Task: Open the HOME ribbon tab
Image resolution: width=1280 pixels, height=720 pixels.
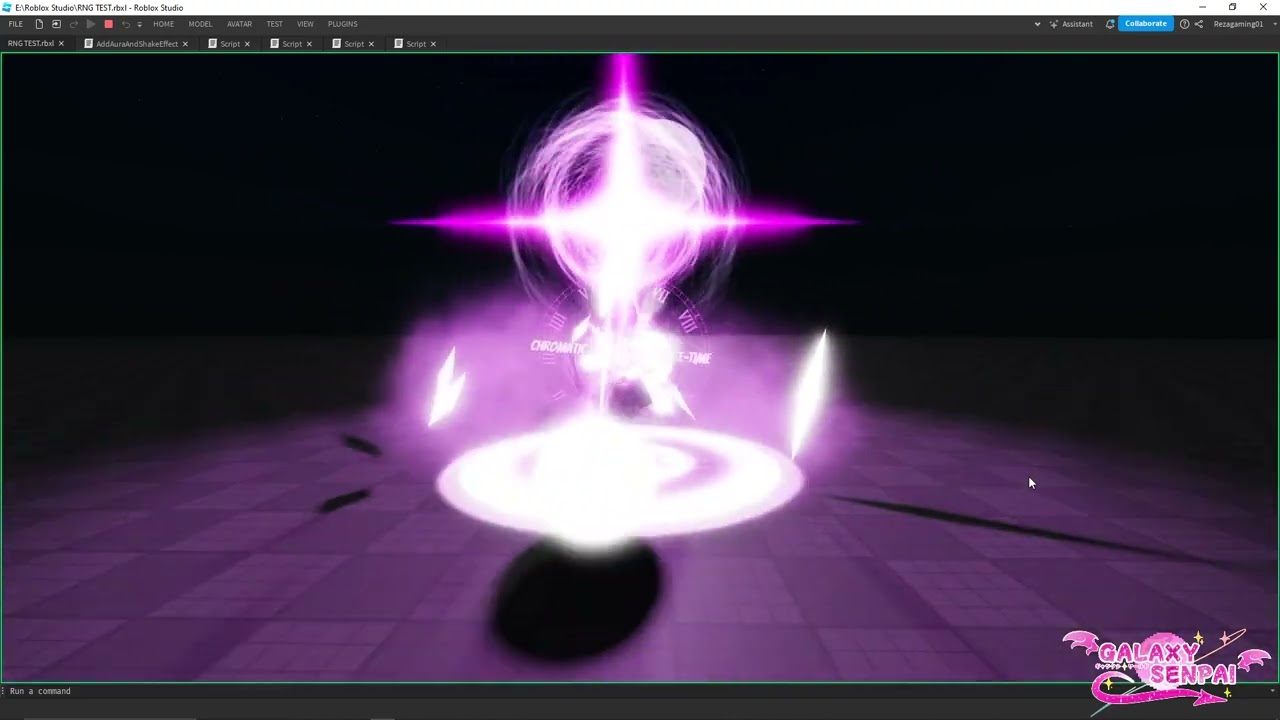Action: pyautogui.click(x=164, y=24)
